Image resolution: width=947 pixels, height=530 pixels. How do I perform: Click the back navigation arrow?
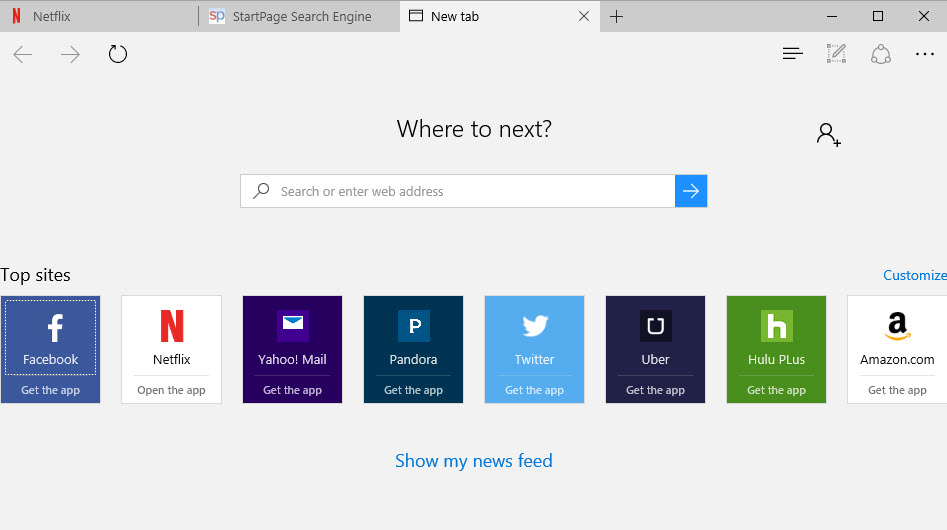click(x=23, y=54)
